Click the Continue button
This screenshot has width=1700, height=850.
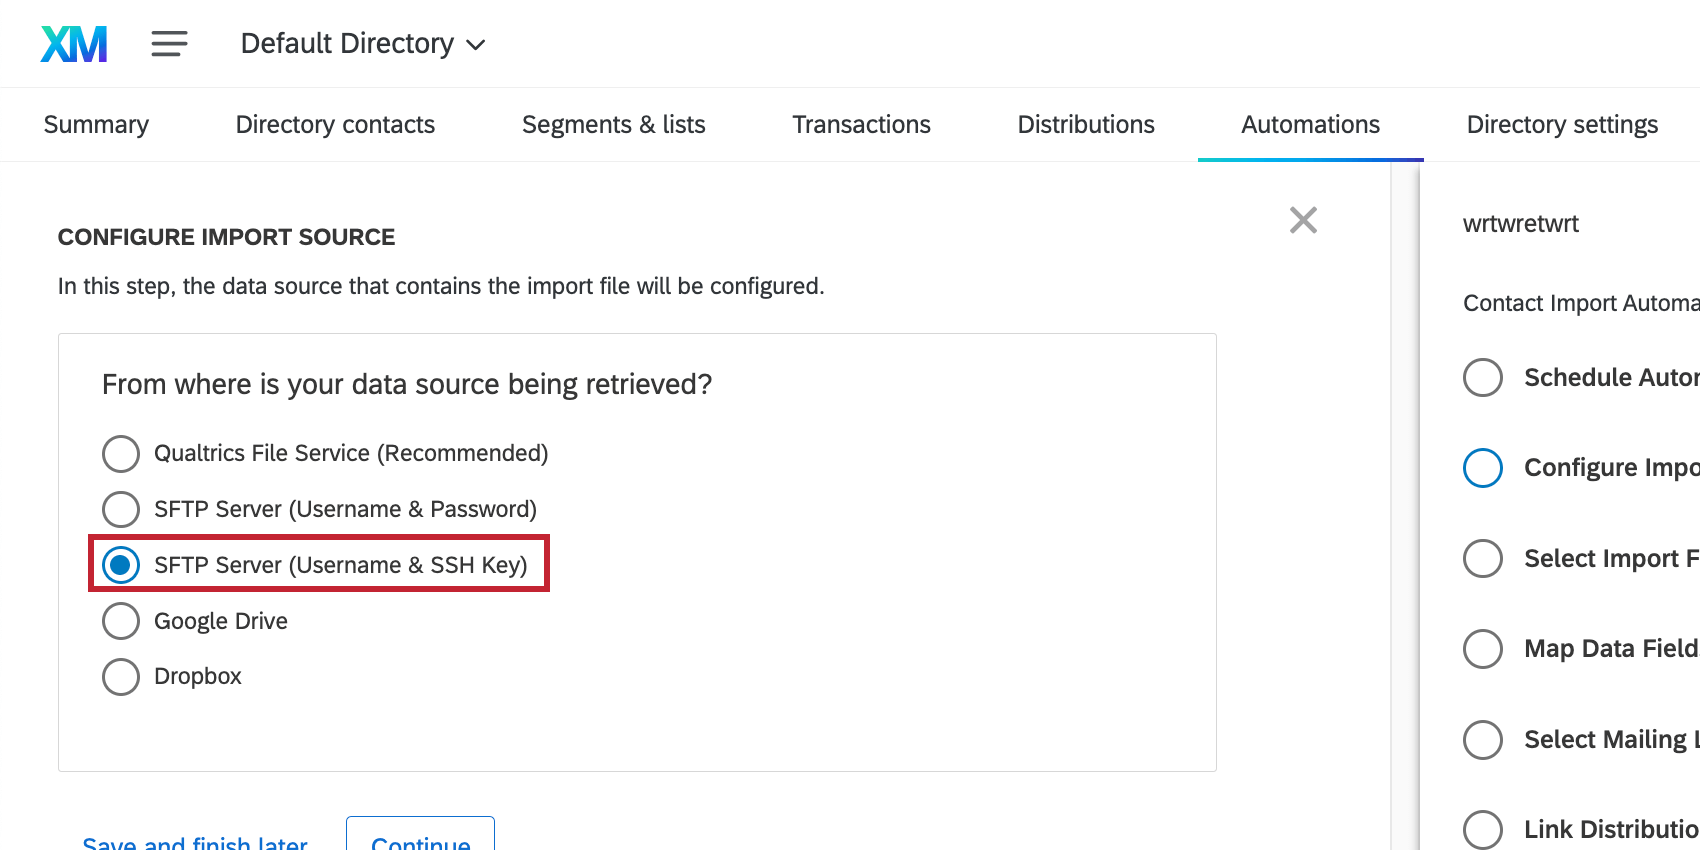(420, 836)
